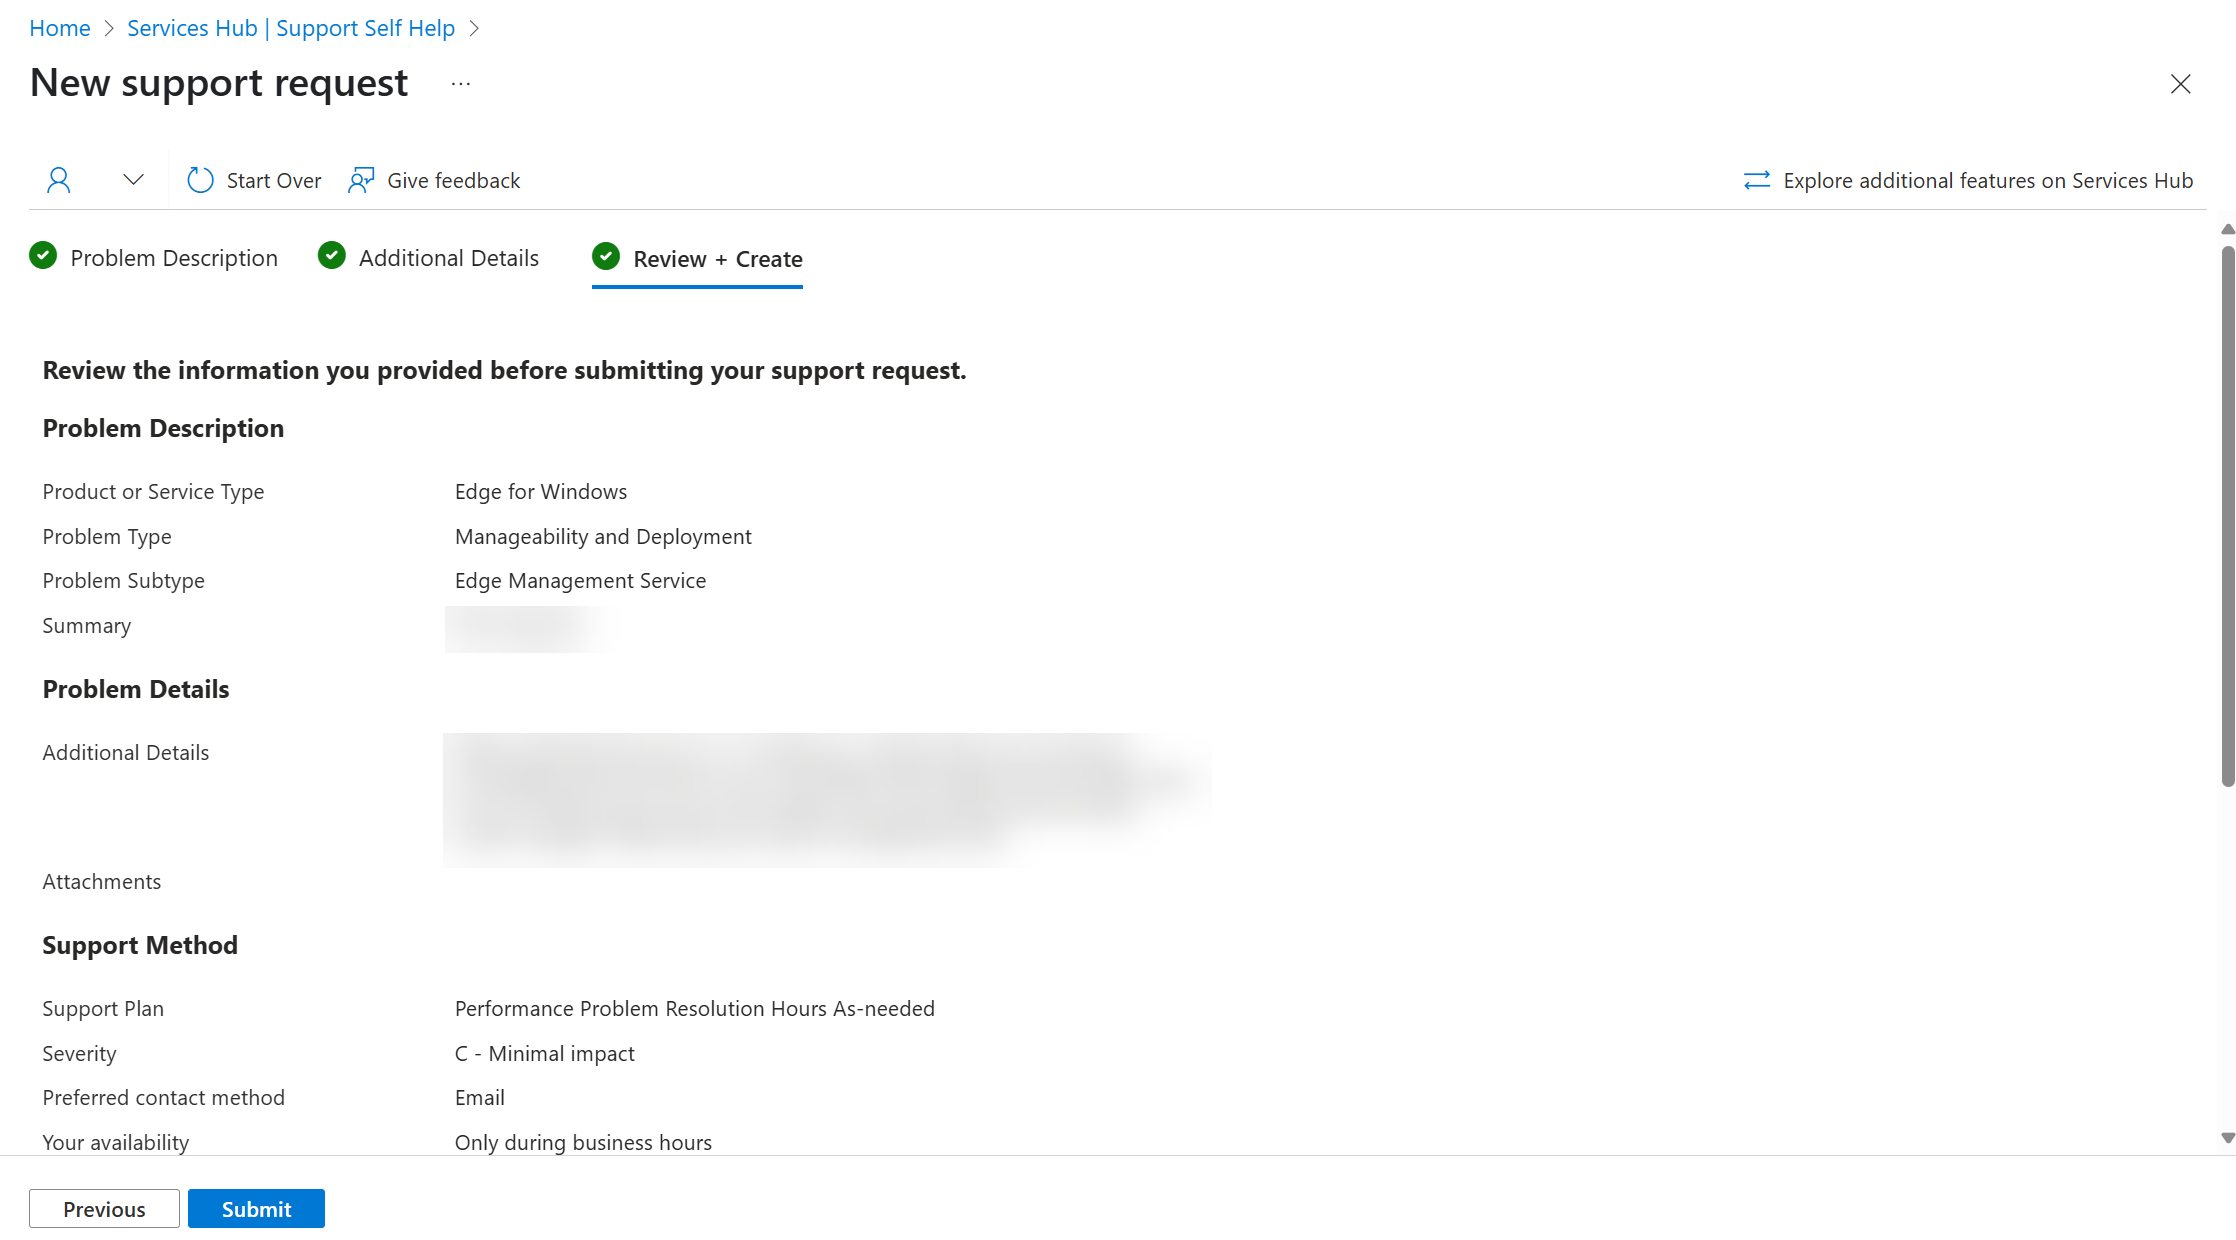Viewport: 2236px width, 1240px height.
Task: Click the Explore additional features icon
Action: point(1757,180)
